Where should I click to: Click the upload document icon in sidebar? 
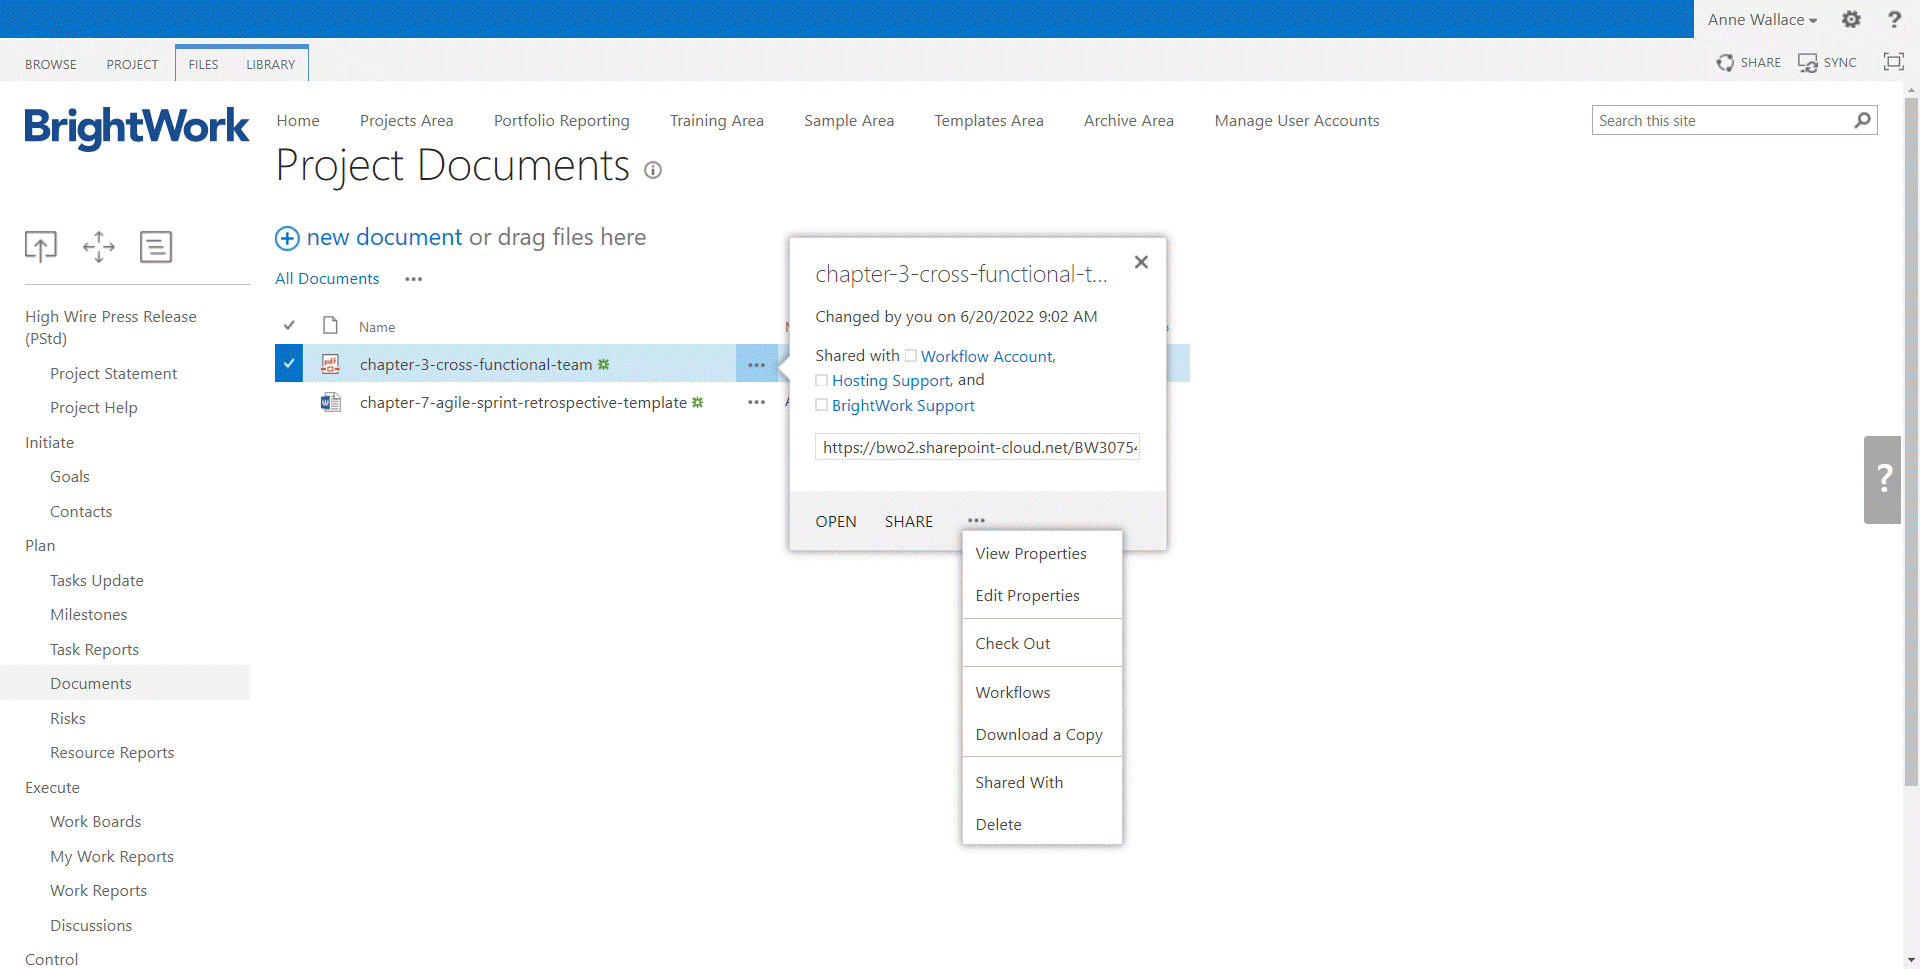[x=41, y=246]
